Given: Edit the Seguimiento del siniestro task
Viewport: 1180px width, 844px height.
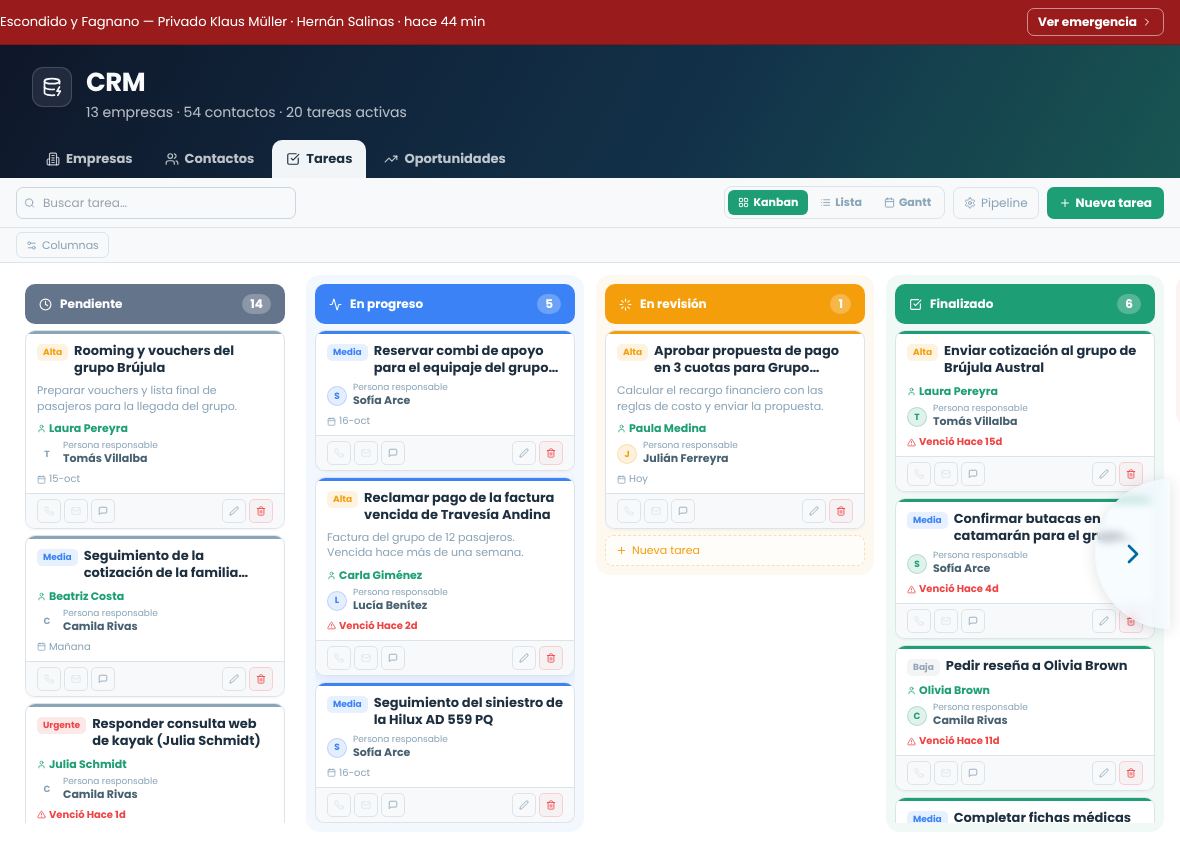Looking at the screenshot, I should [524, 805].
